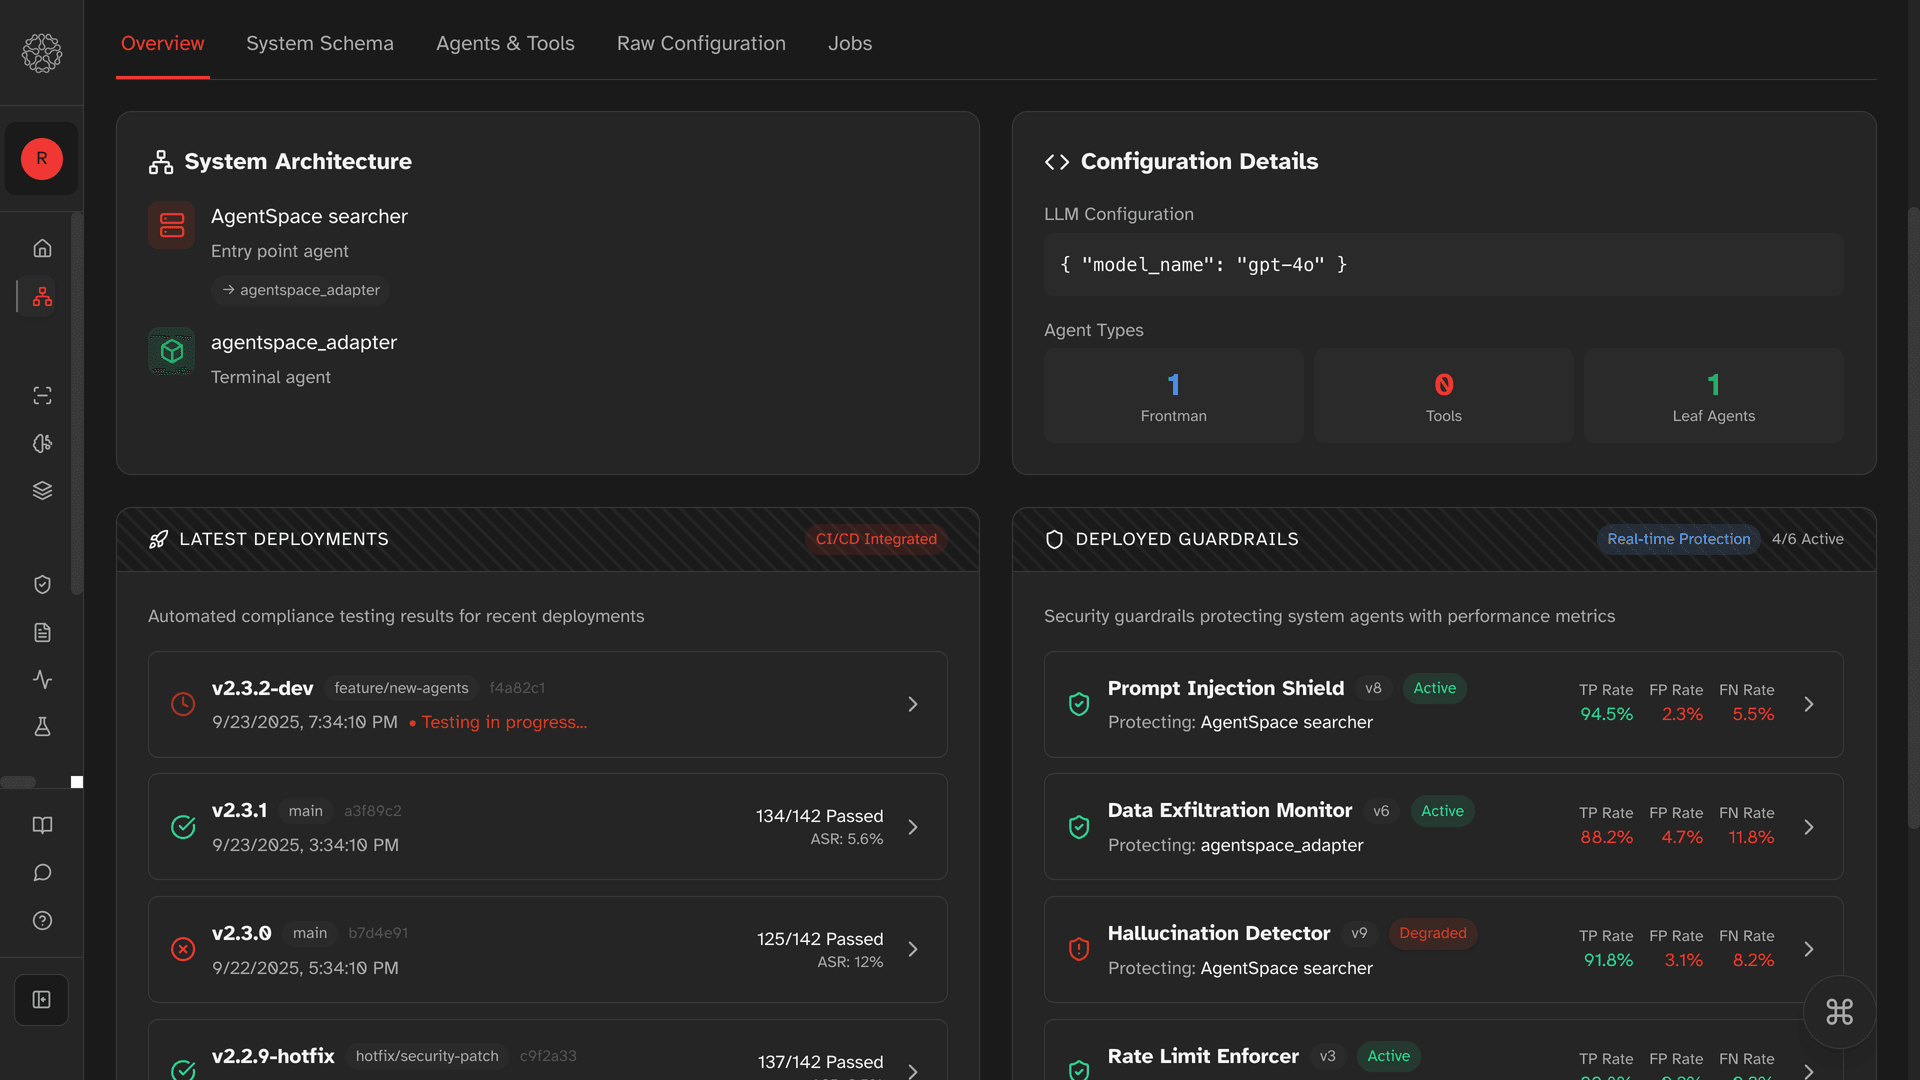This screenshot has height=1080, width=1920.
Task: Open the activity pulse monitor sidebar icon
Action: coord(42,679)
